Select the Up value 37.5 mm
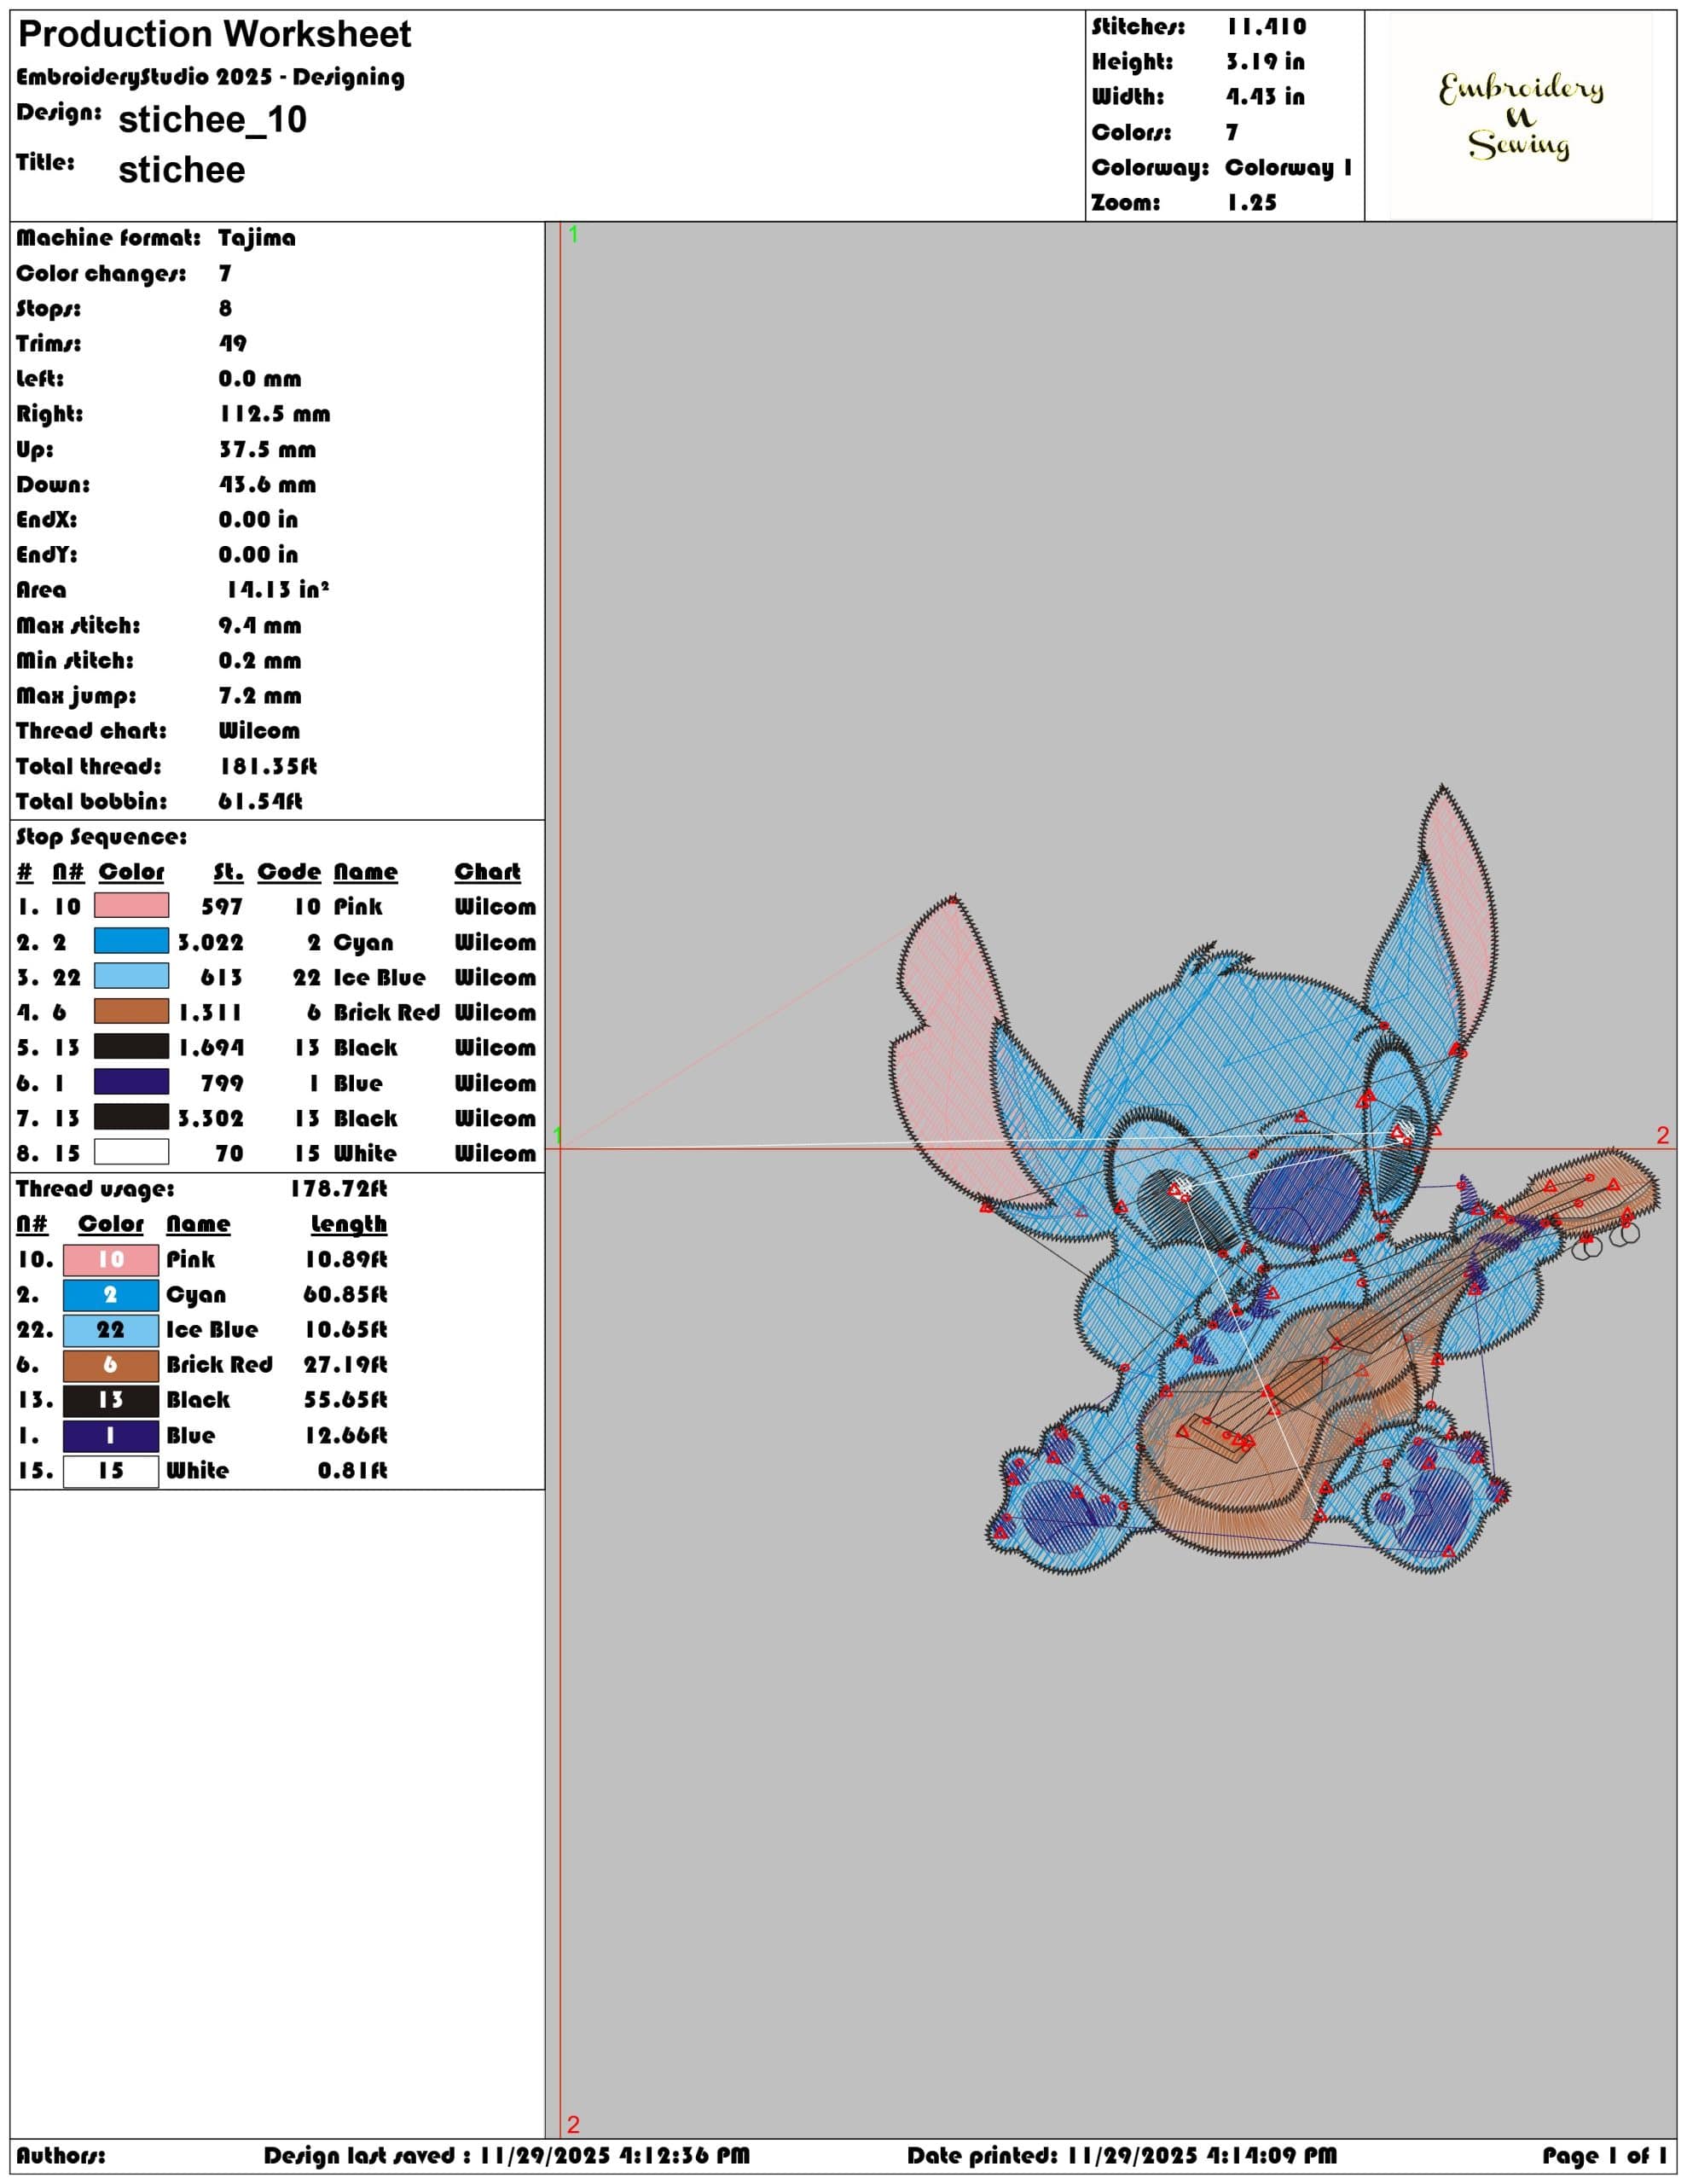Image resolution: width=1687 pixels, height=2184 pixels. pyautogui.click(x=267, y=450)
